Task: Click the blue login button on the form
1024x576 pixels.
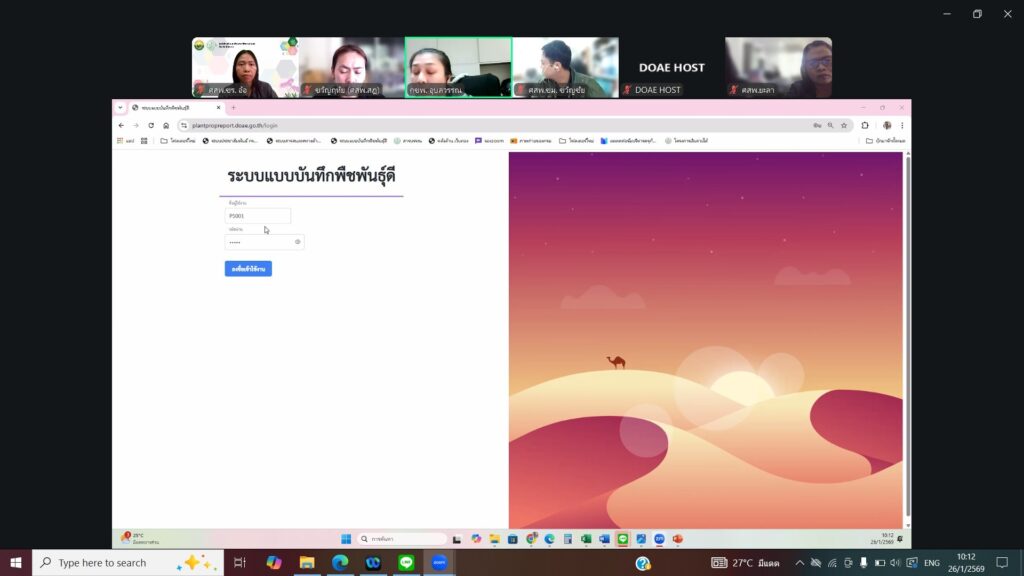Action: pyautogui.click(x=248, y=269)
